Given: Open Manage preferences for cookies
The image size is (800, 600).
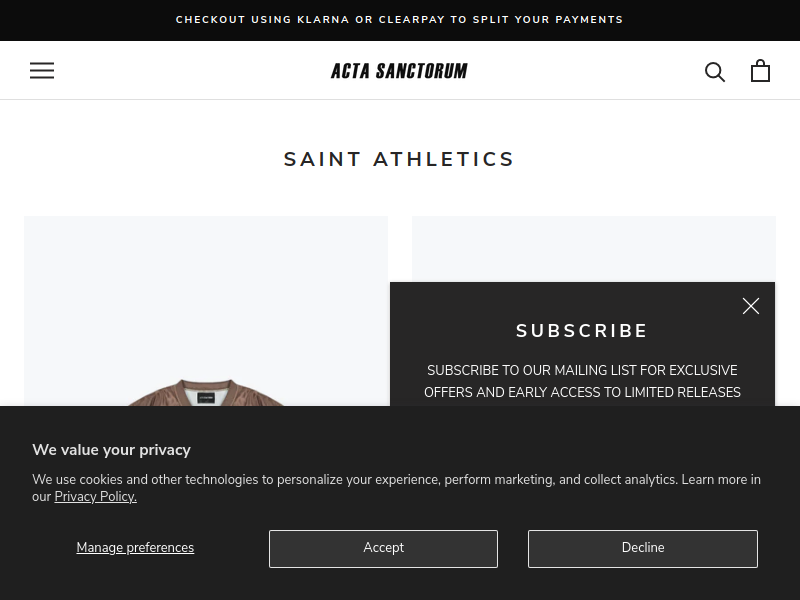Looking at the screenshot, I should point(135,547).
